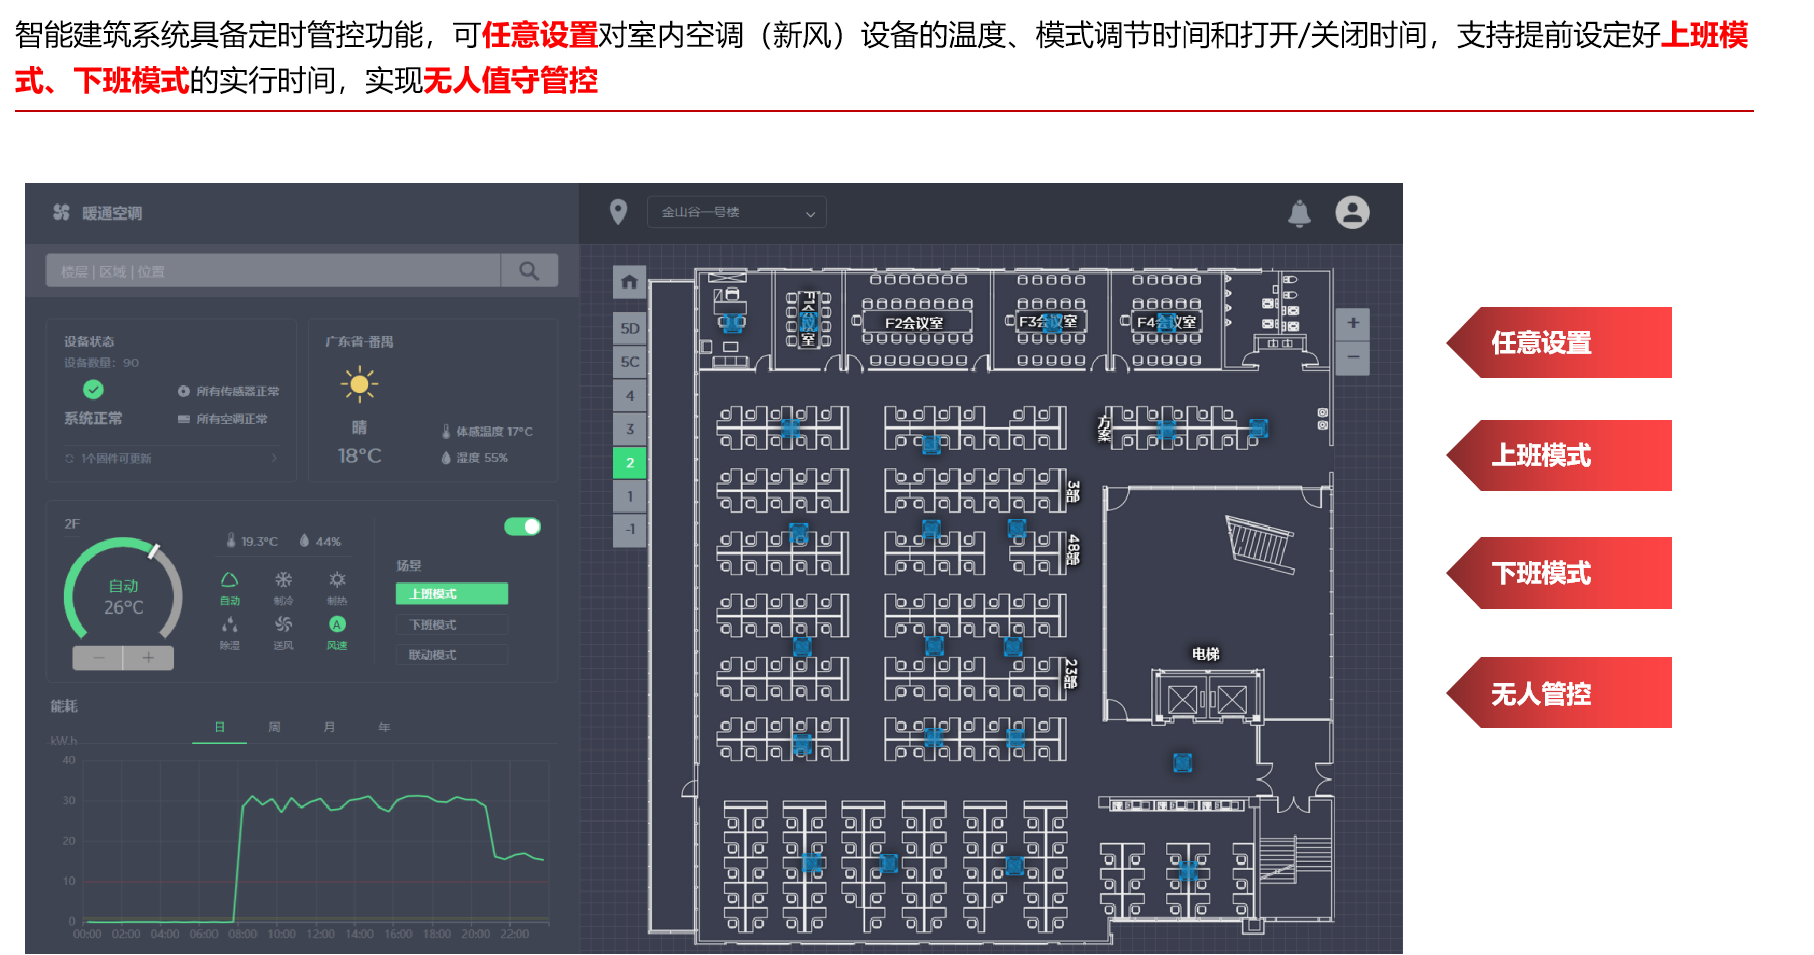Click the map zoom-in plus button

1352,323
